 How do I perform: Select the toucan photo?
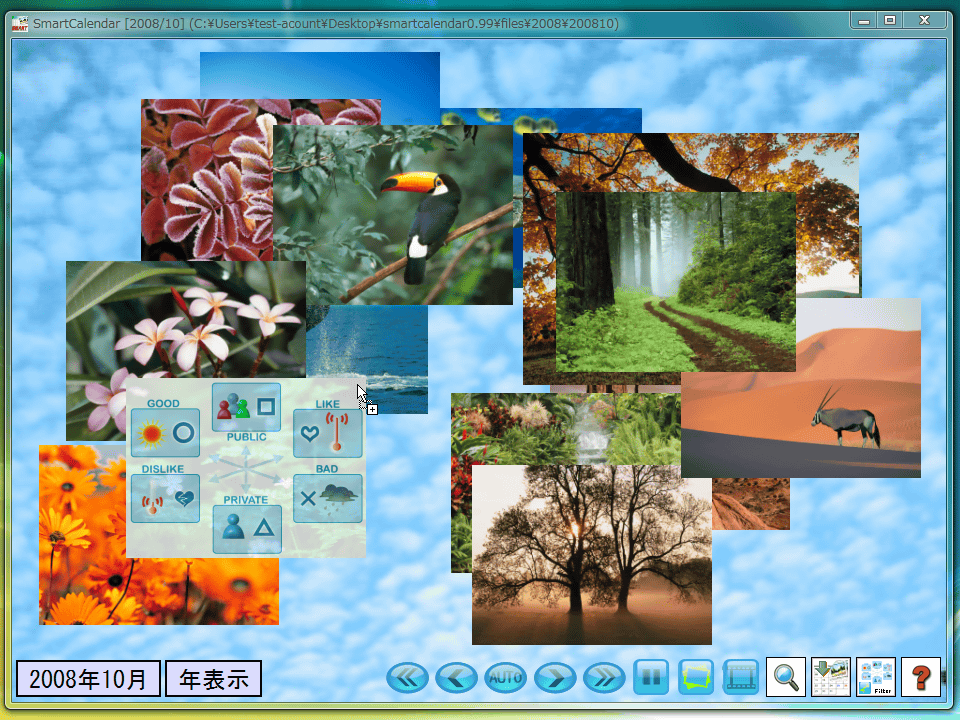(393, 215)
